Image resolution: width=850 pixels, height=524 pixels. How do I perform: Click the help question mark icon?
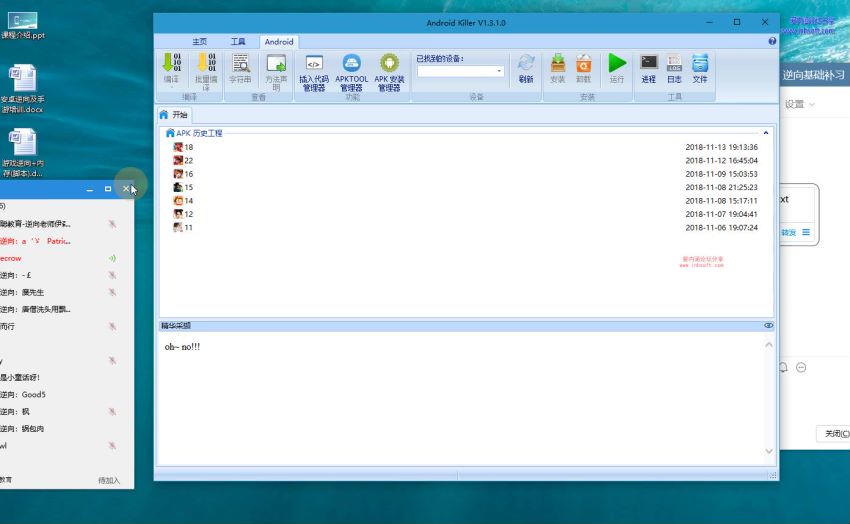click(x=772, y=41)
